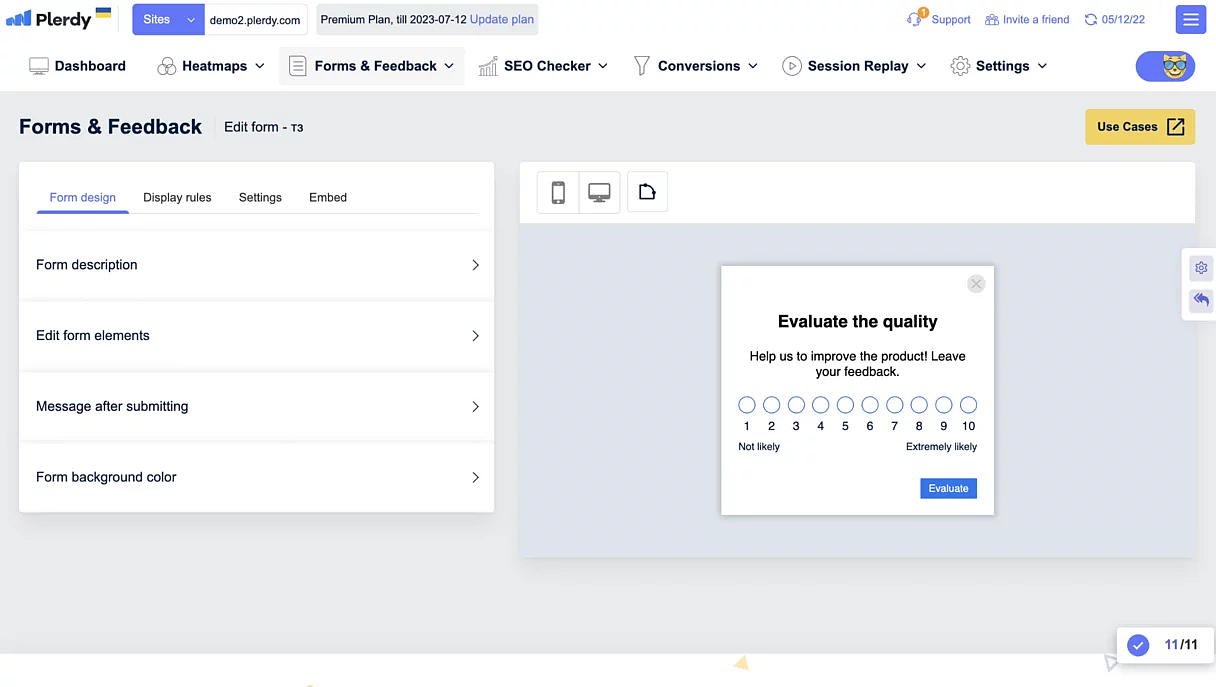Select rating 1 on the feedback scale
Viewport: 1216px width, 687px height.
pos(747,404)
